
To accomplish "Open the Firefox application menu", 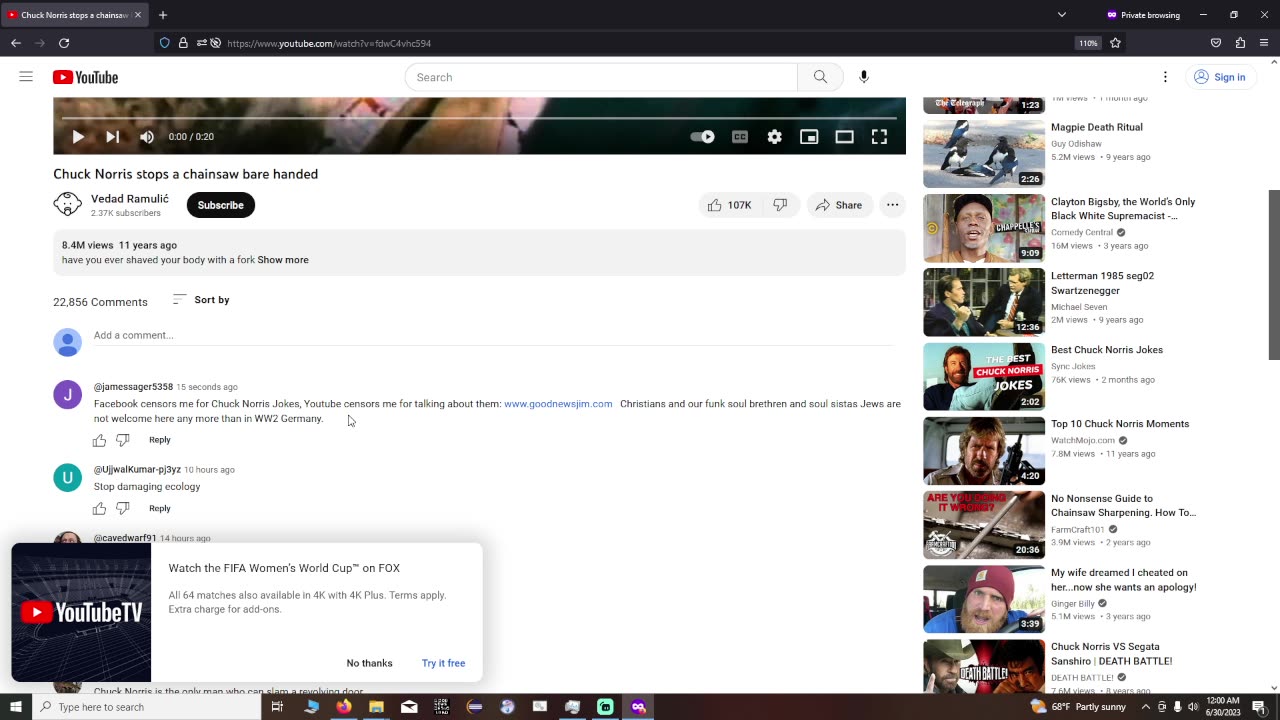I will tap(1264, 43).
